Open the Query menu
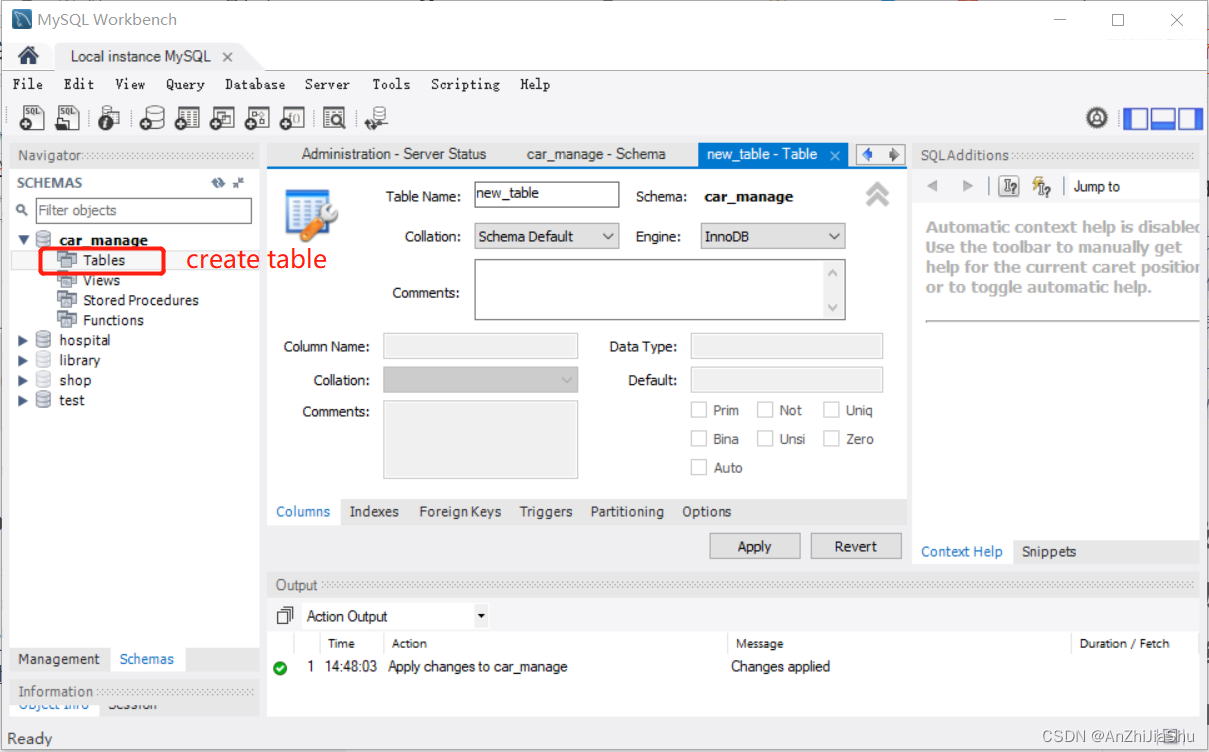Image resolution: width=1209 pixels, height=752 pixels. [x=185, y=84]
